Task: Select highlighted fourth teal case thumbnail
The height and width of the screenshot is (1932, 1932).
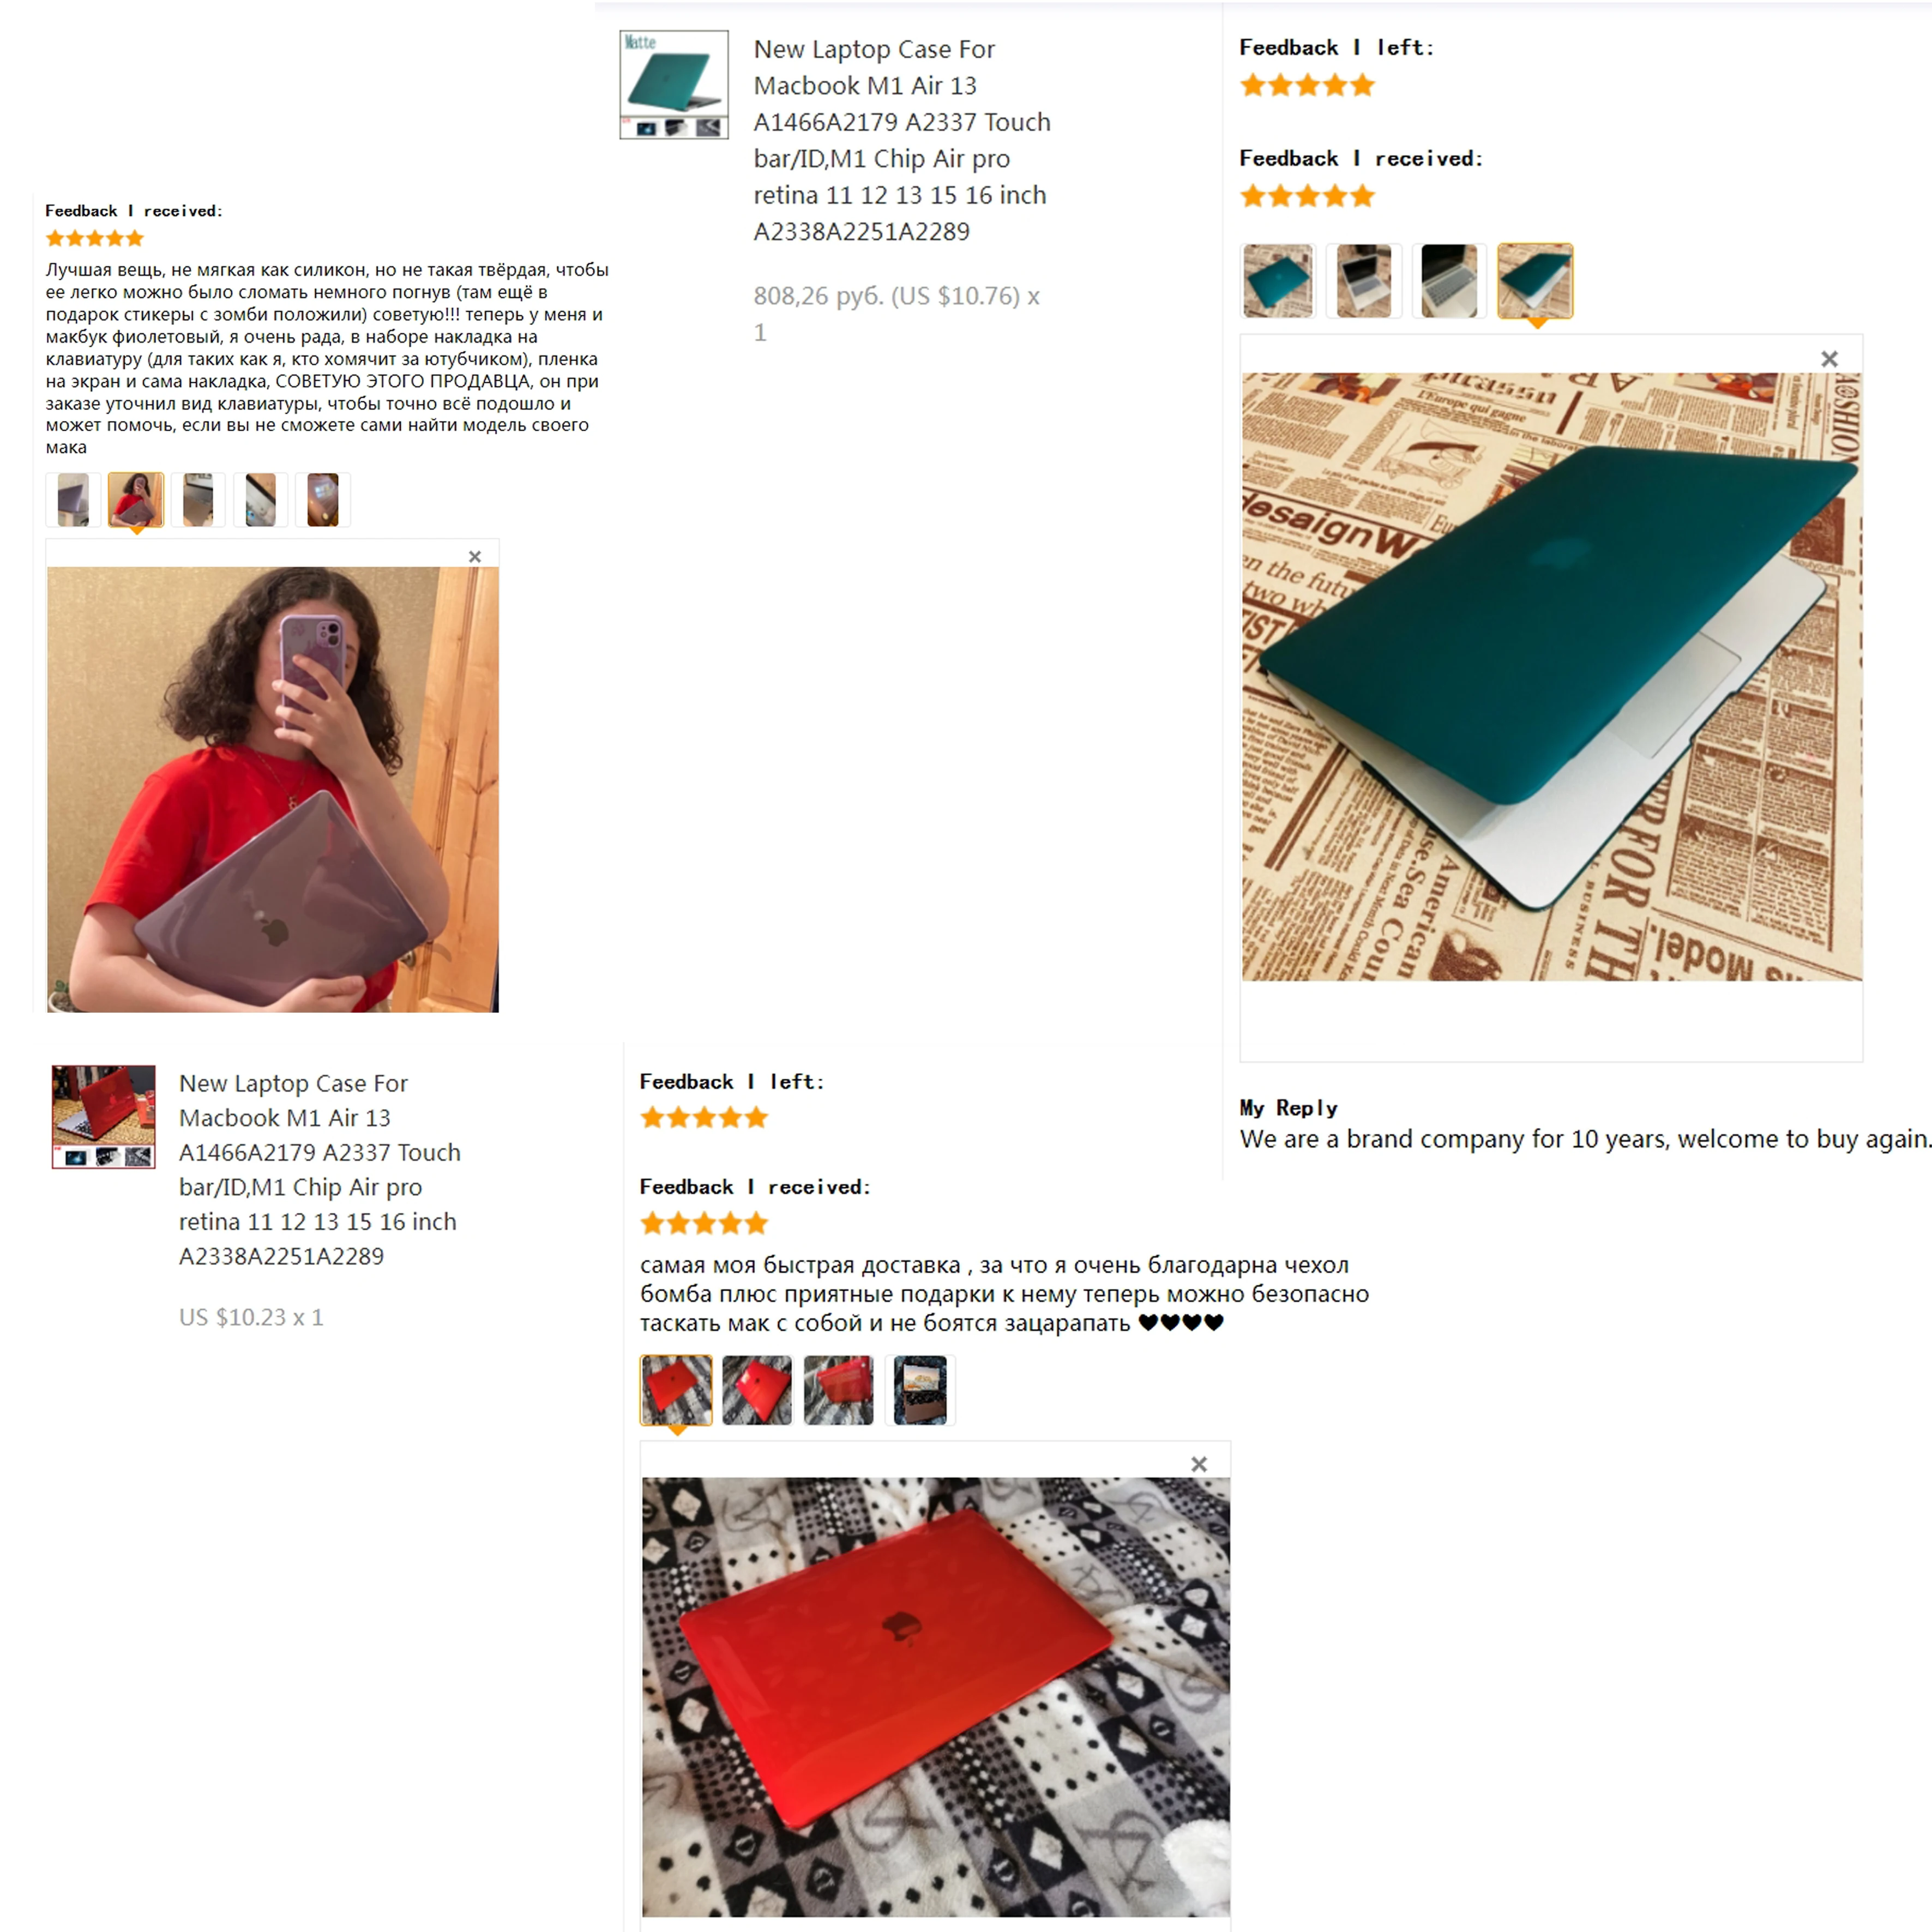Action: 1535,281
